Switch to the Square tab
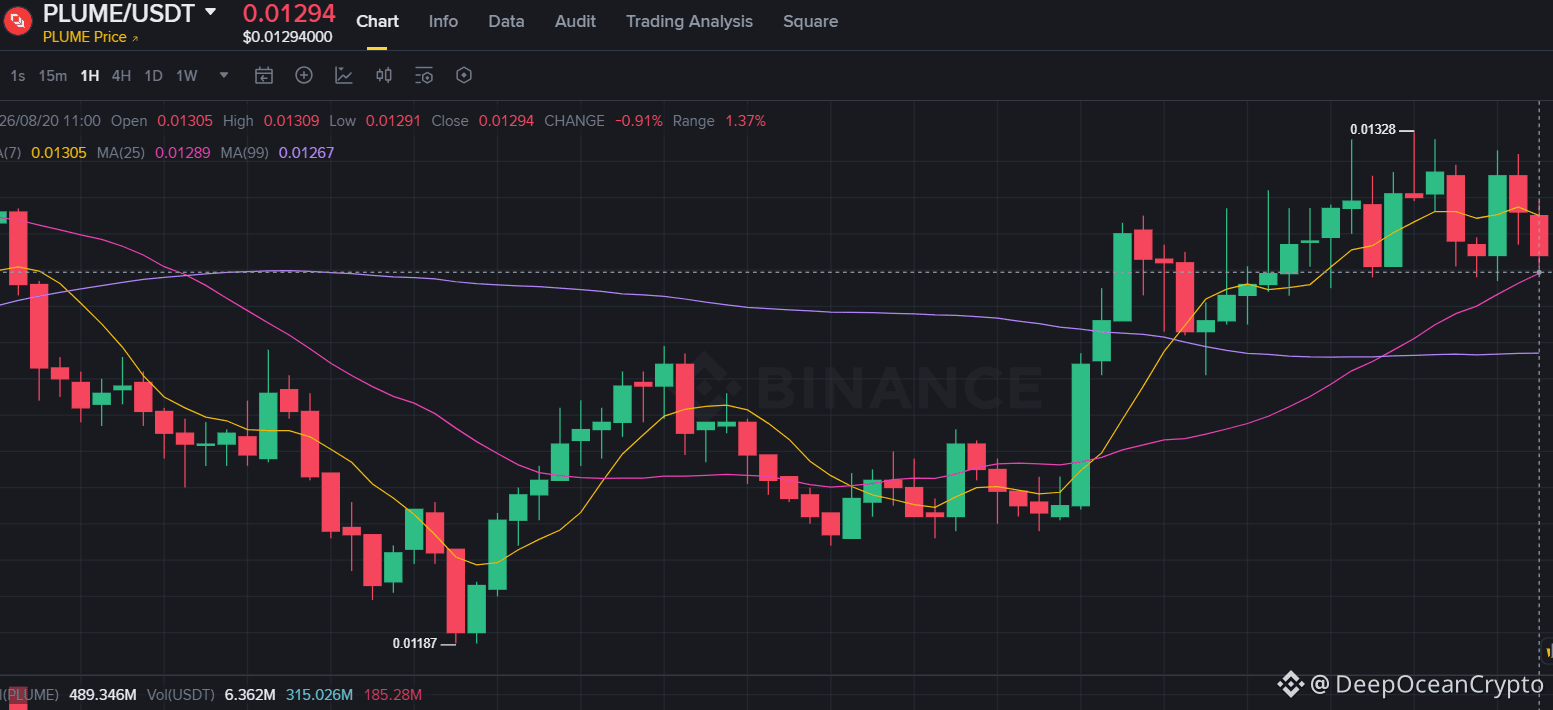Viewport: 1553px width, 710px height. click(811, 21)
